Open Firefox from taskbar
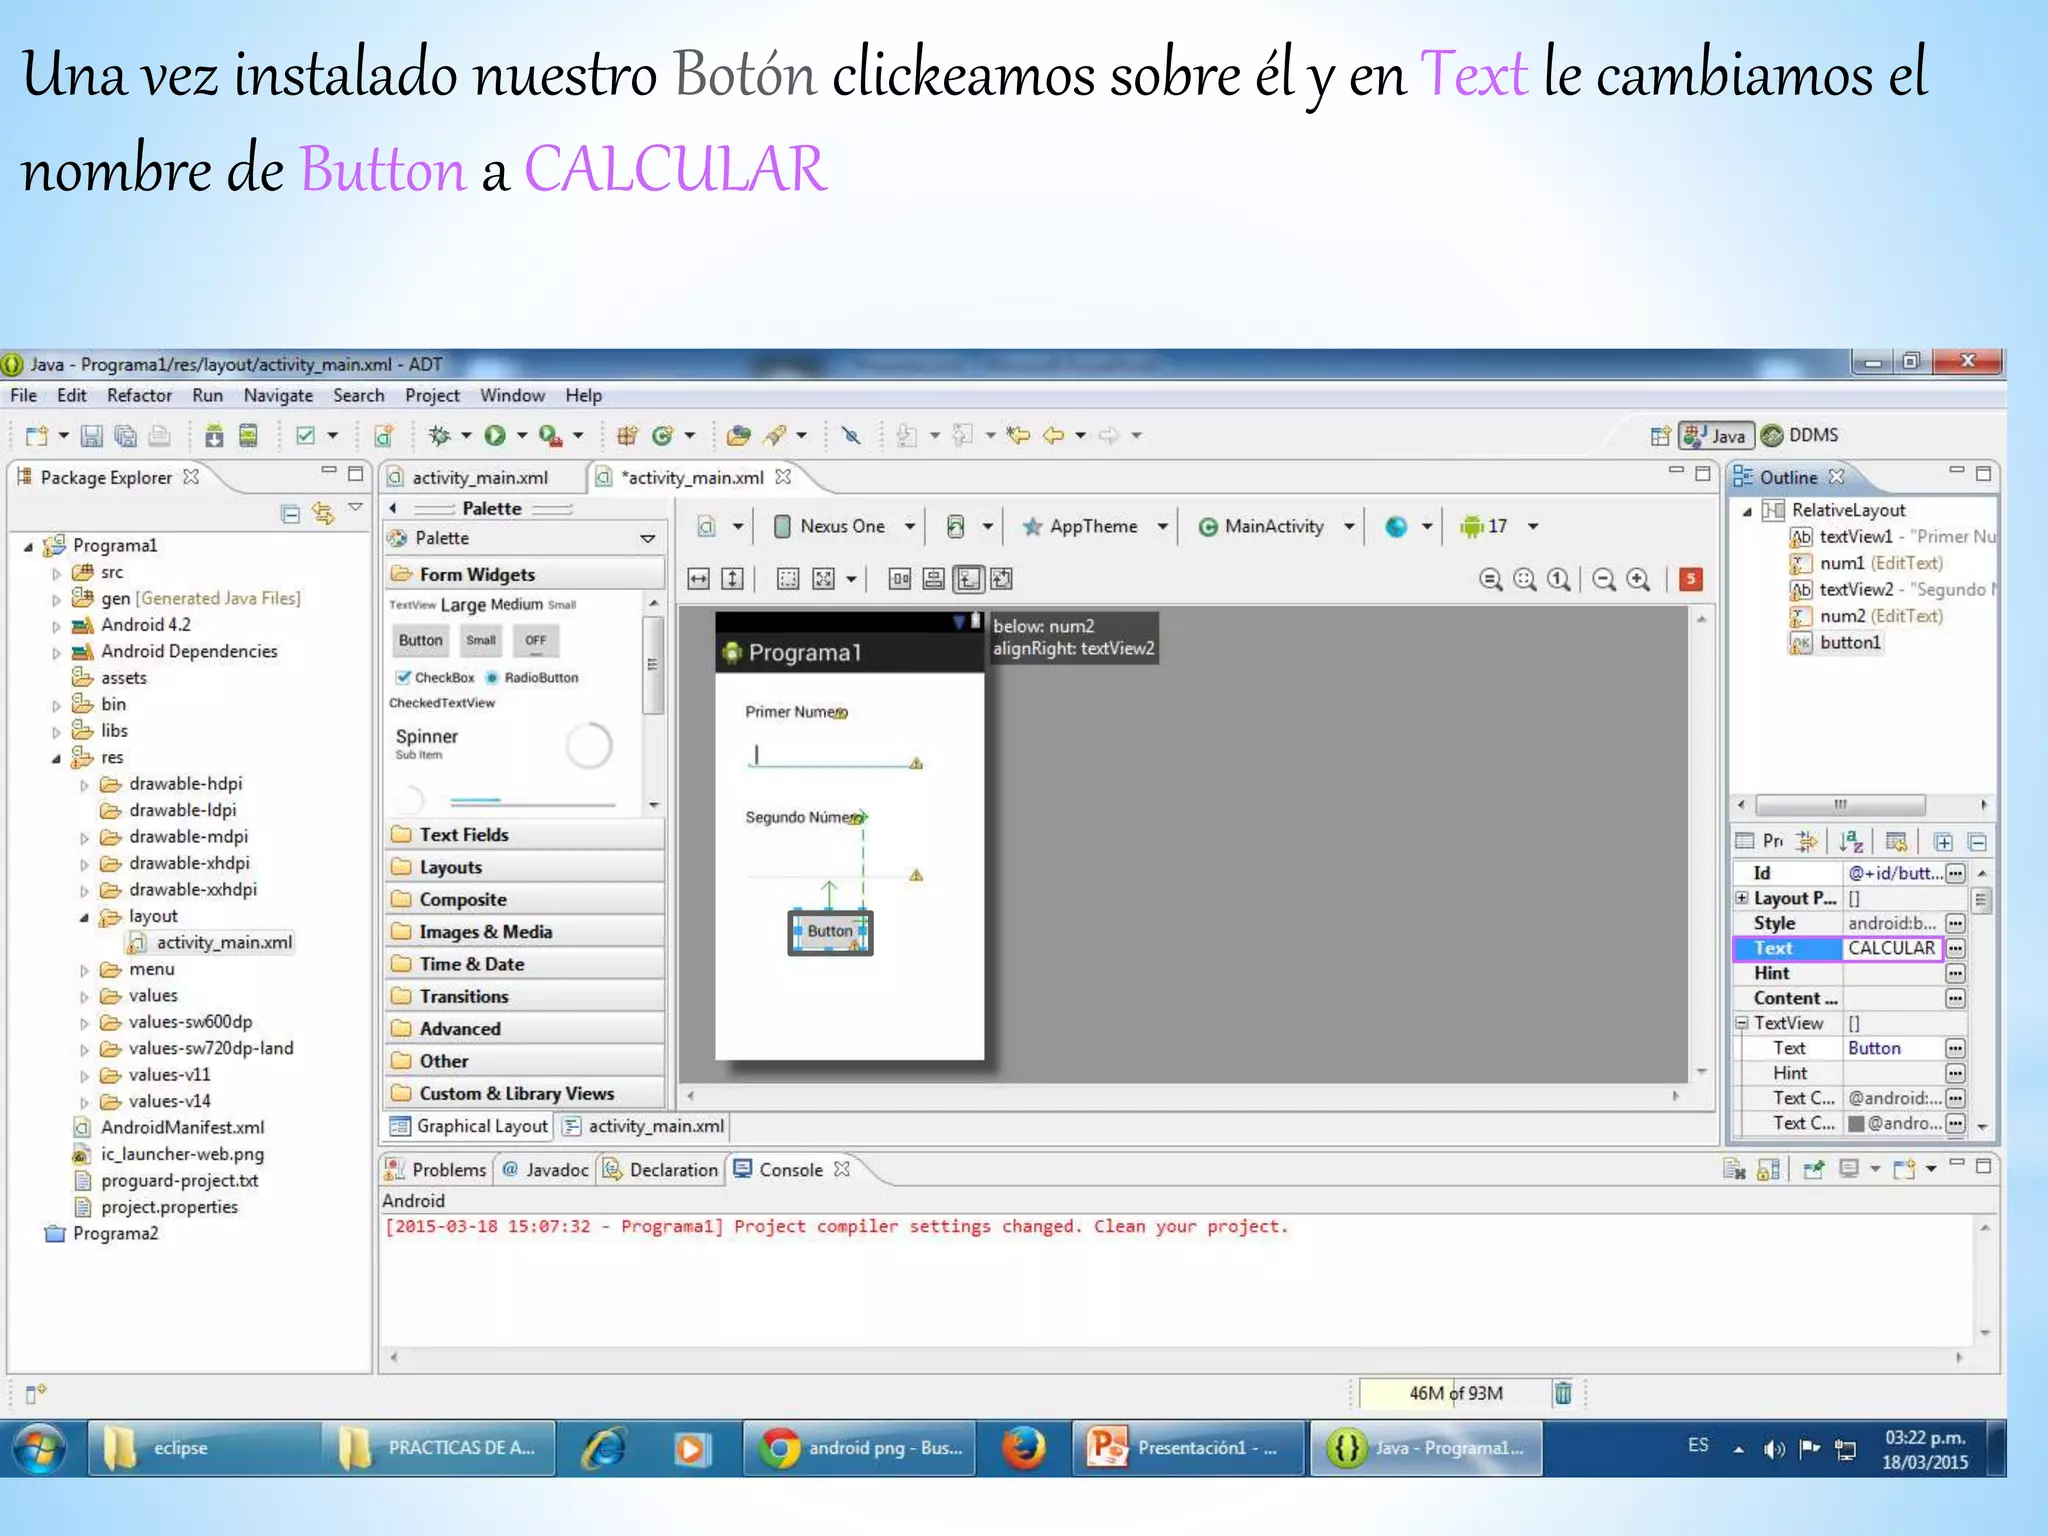 coord(1024,1448)
